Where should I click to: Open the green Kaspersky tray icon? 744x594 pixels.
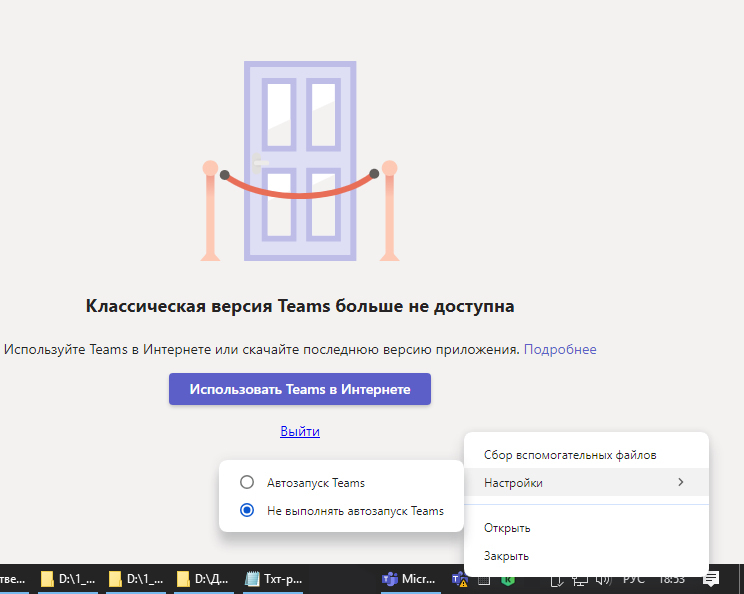tap(508, 578)
